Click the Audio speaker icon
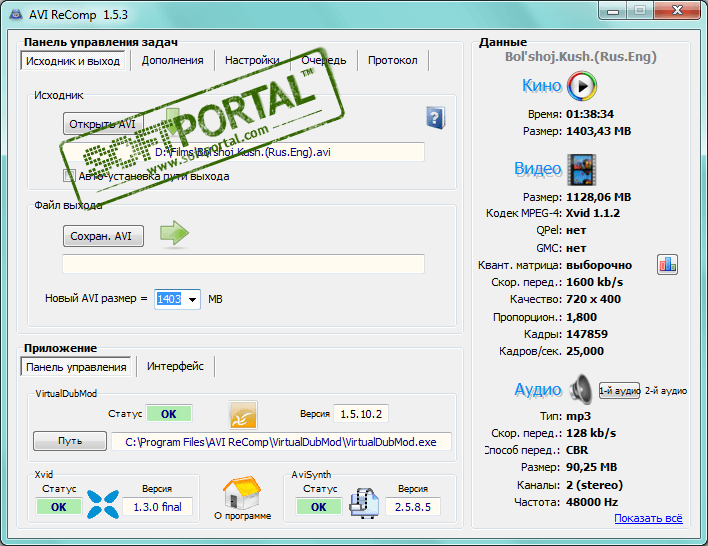708x546 pixels. (x=581, y=389)
